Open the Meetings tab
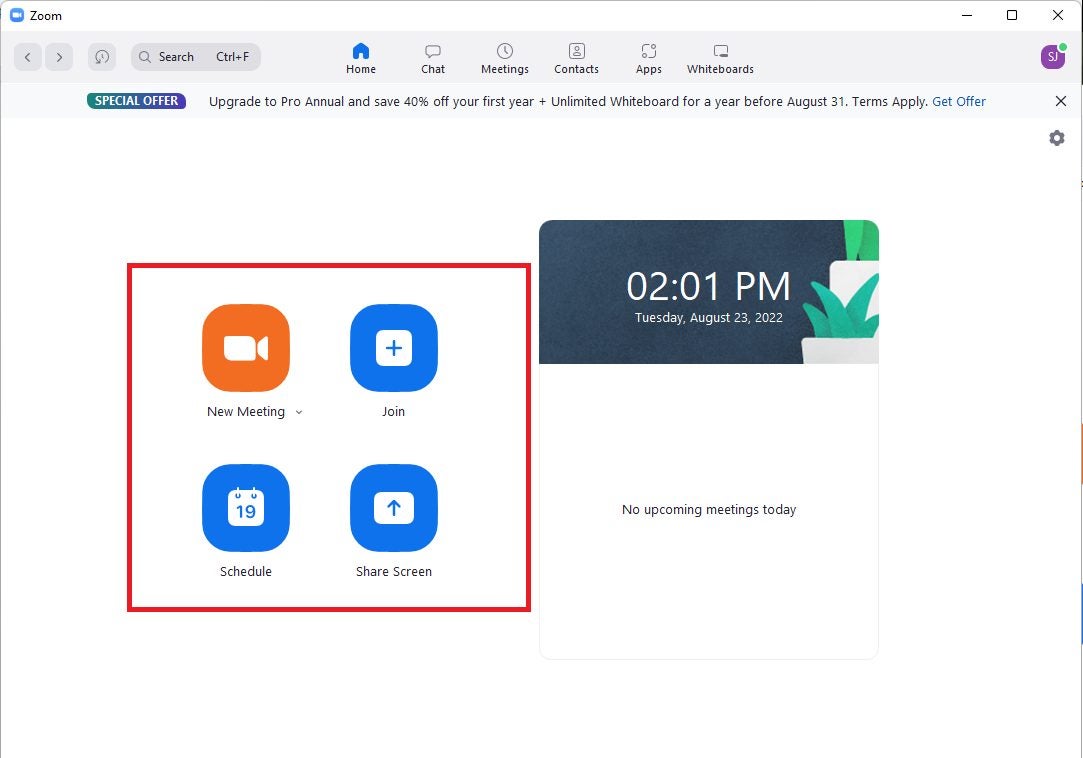1083x758 pixels. click(x=505, y=59)
